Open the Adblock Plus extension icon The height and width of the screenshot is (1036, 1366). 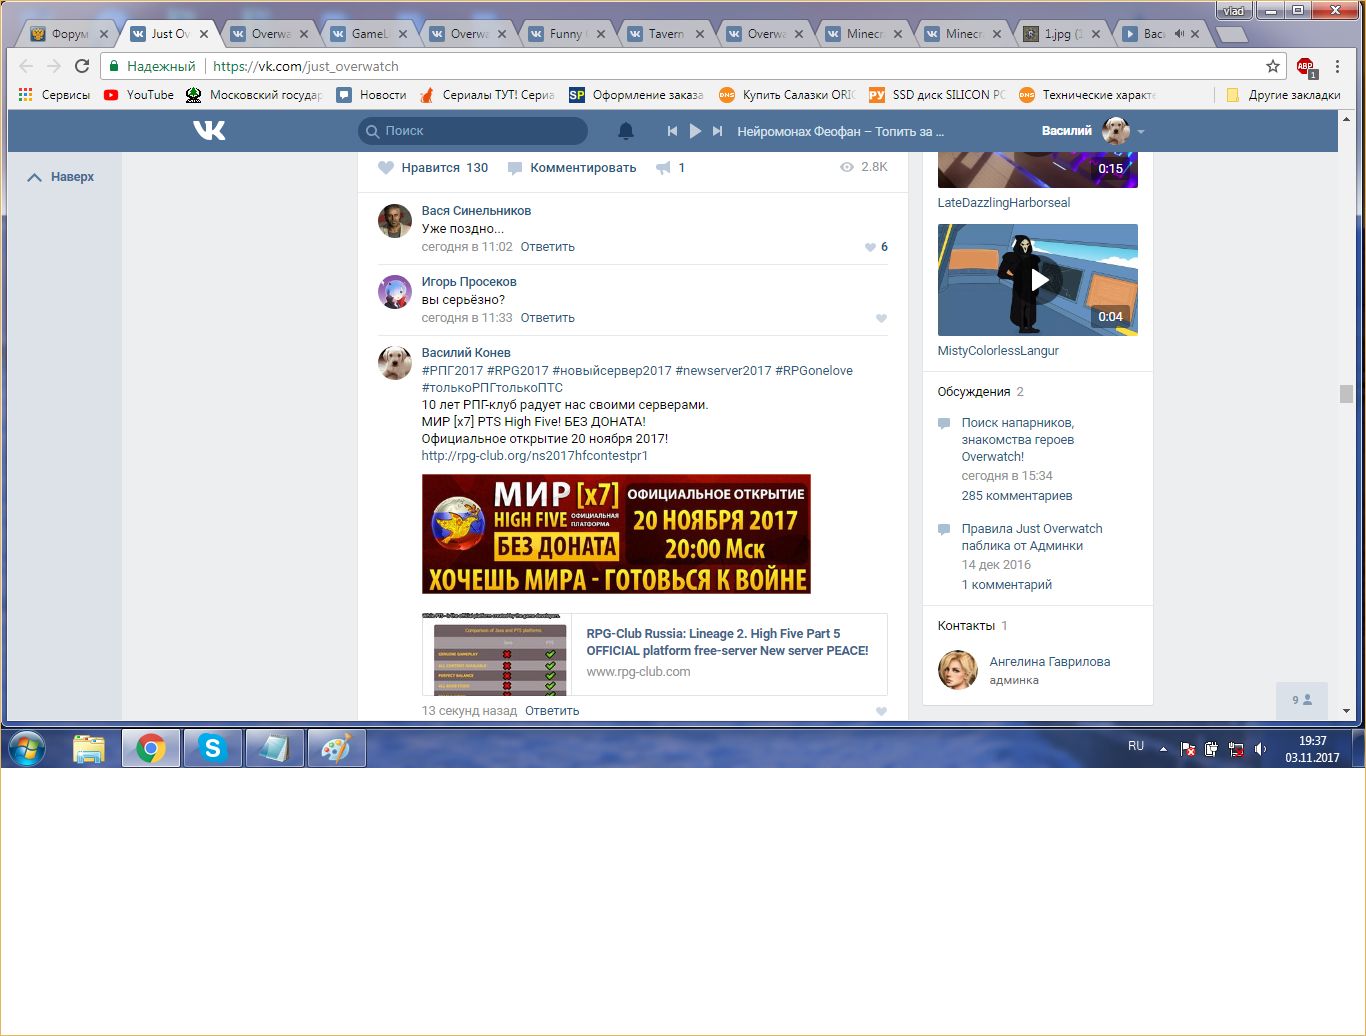pyautogui.click(x=1306, y=67)
